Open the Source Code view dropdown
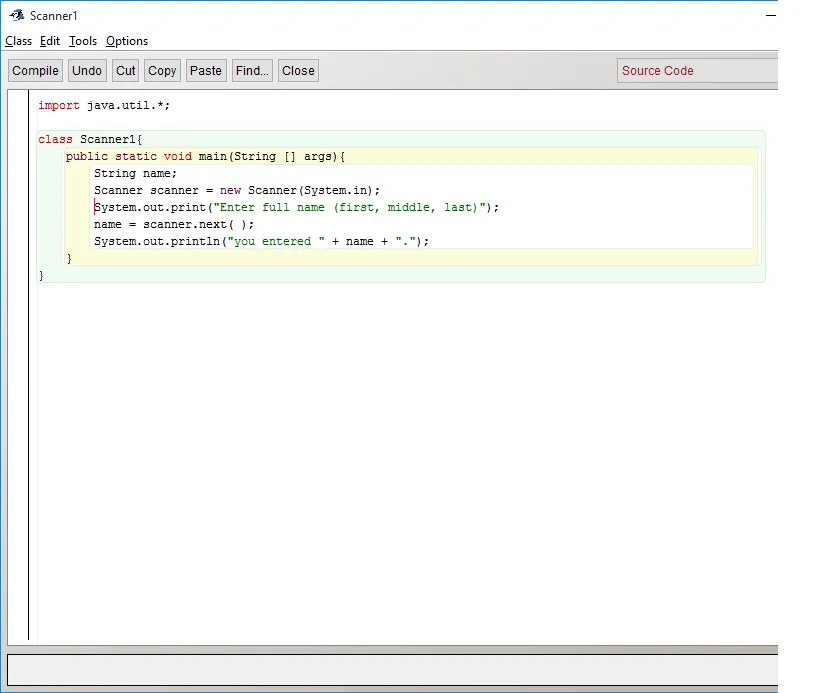This screenshot has height=693, width=819. pyautogui.click(x=697, y=71)
